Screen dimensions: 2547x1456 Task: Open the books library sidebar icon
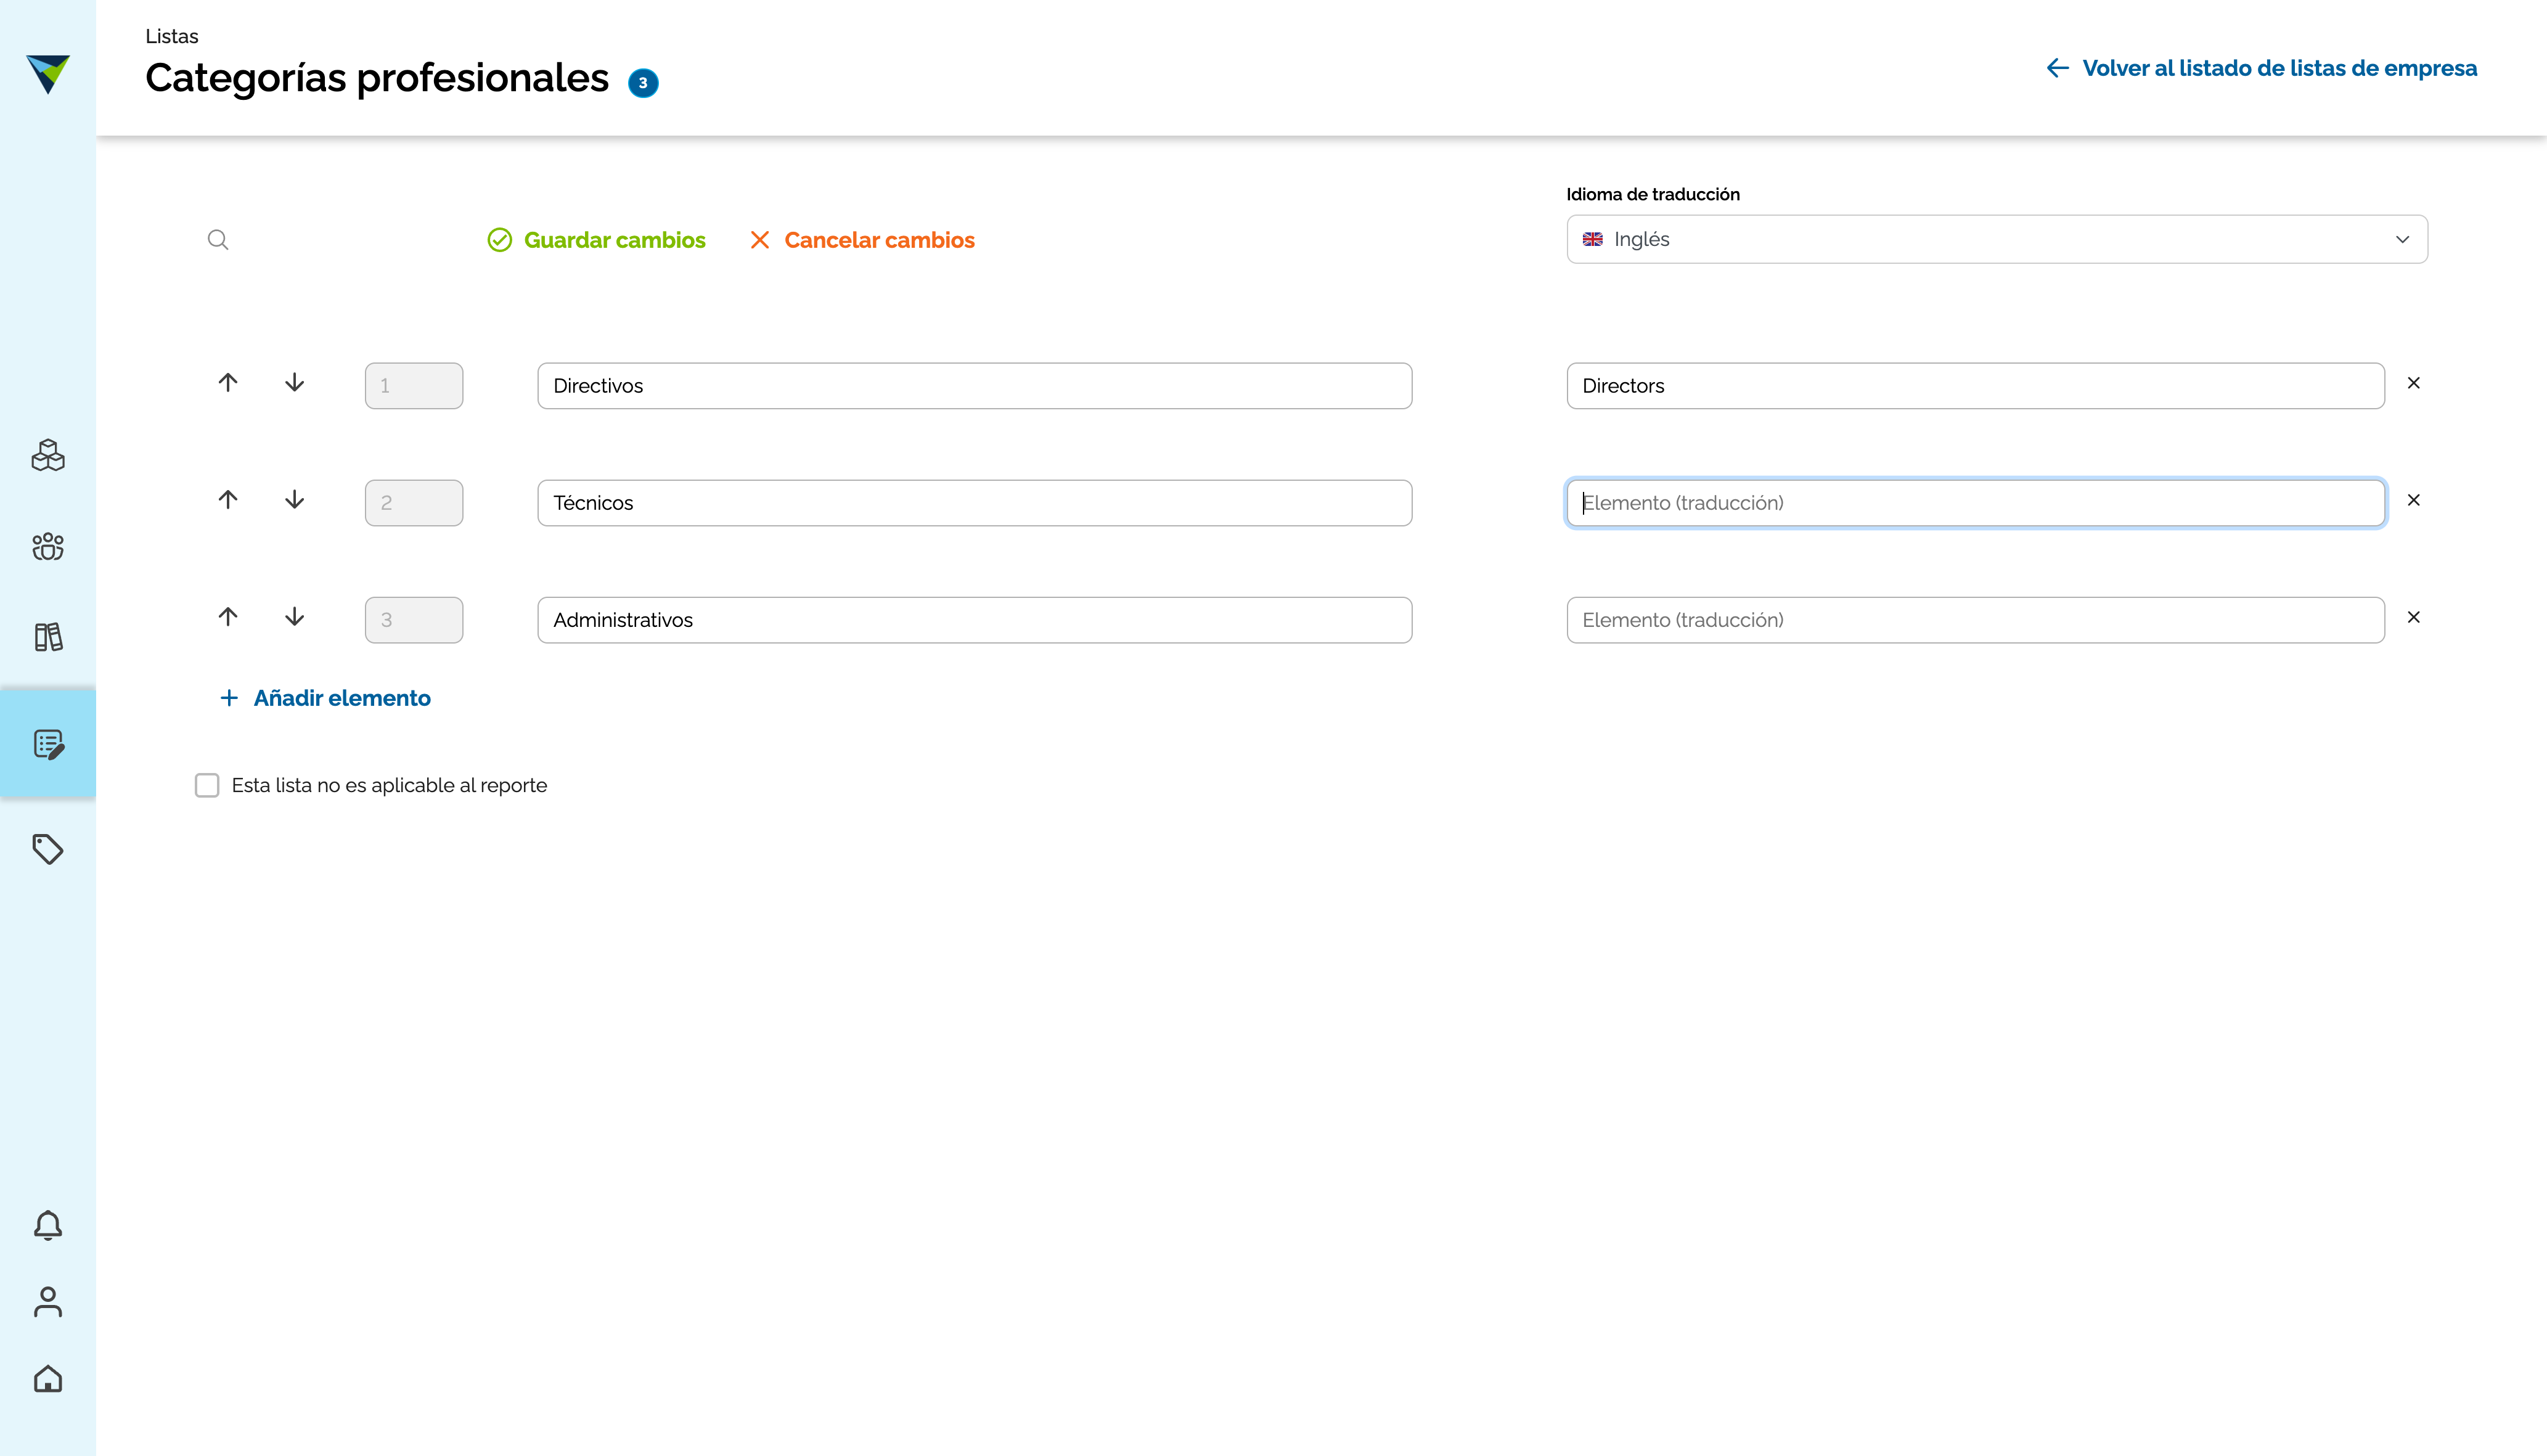point(48,637)
